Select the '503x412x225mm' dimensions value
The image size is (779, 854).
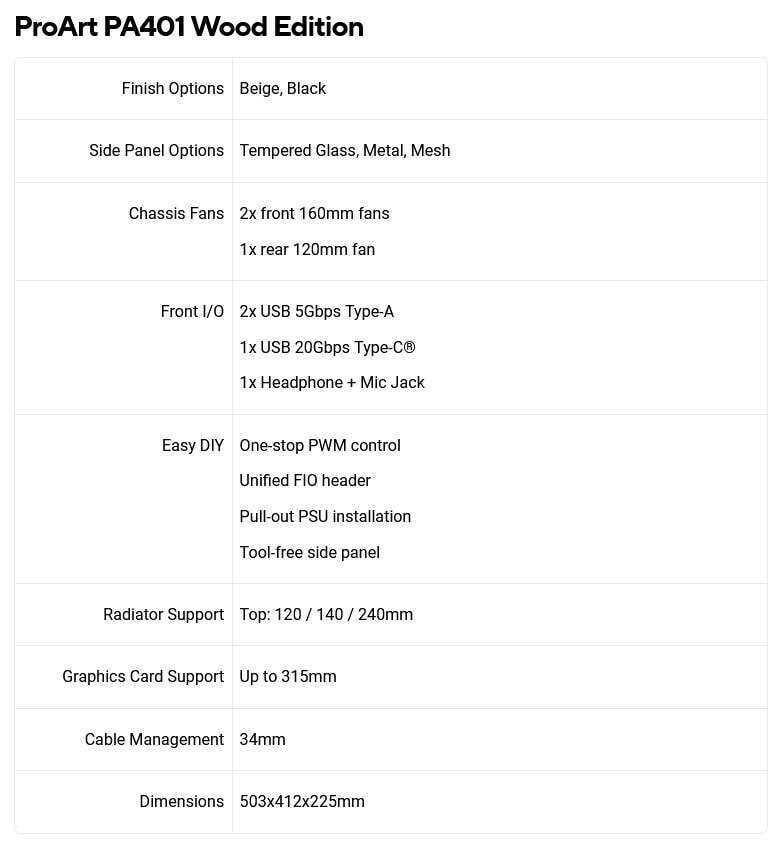[x=302, y=802]
